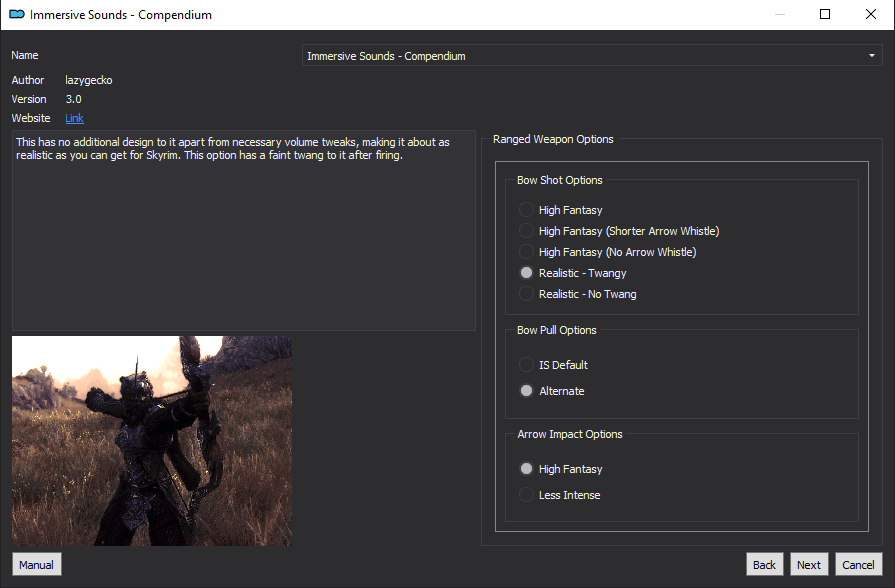Maximize the installer window
This screenshot has height=588, width=895.
[825, 14]
